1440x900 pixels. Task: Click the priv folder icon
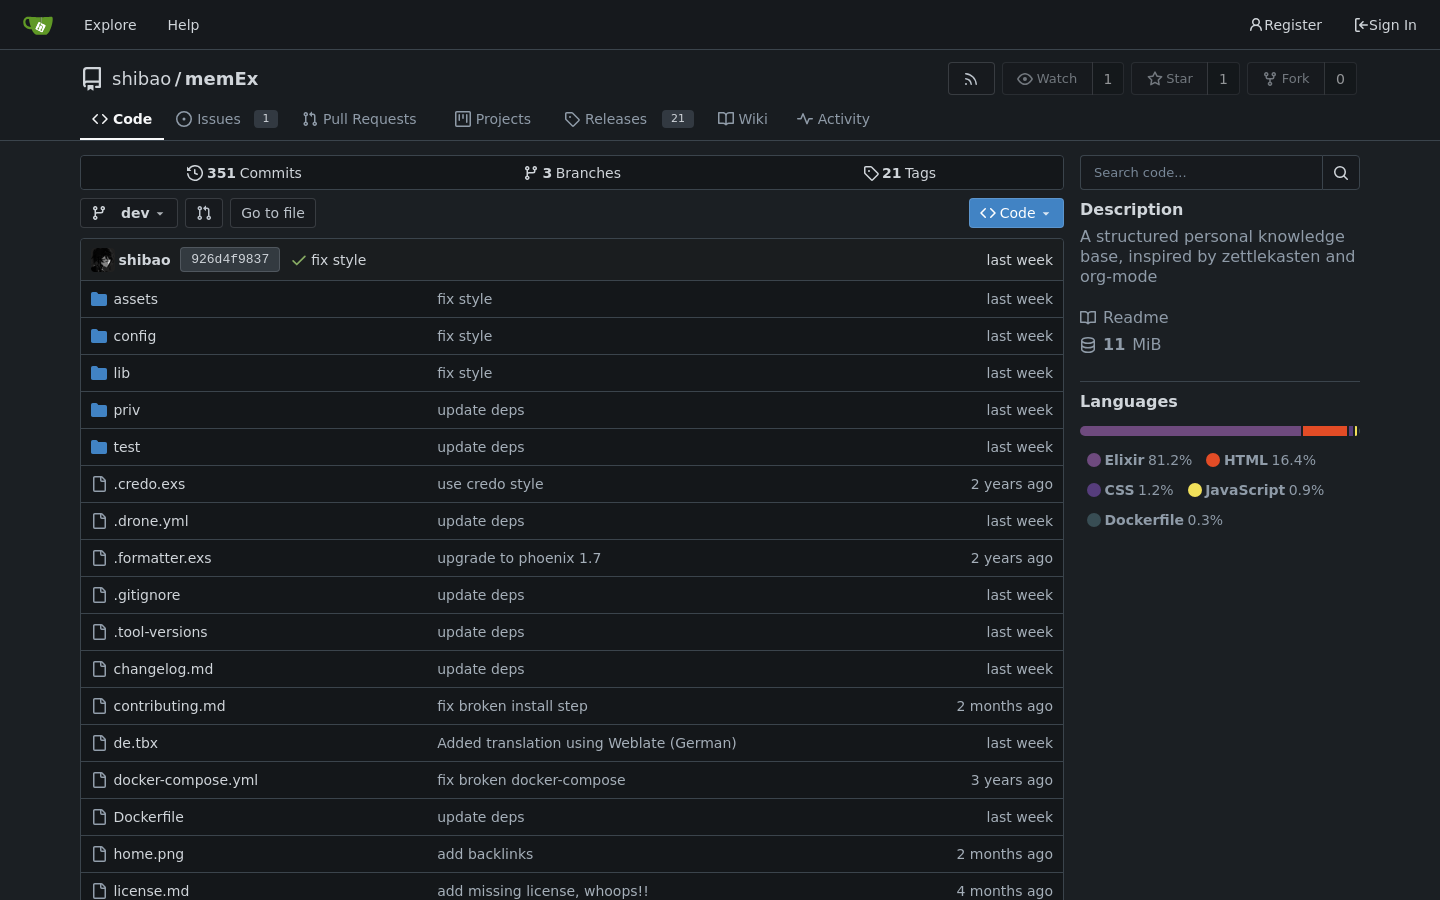pyautogui.click(x=99, y=410)
